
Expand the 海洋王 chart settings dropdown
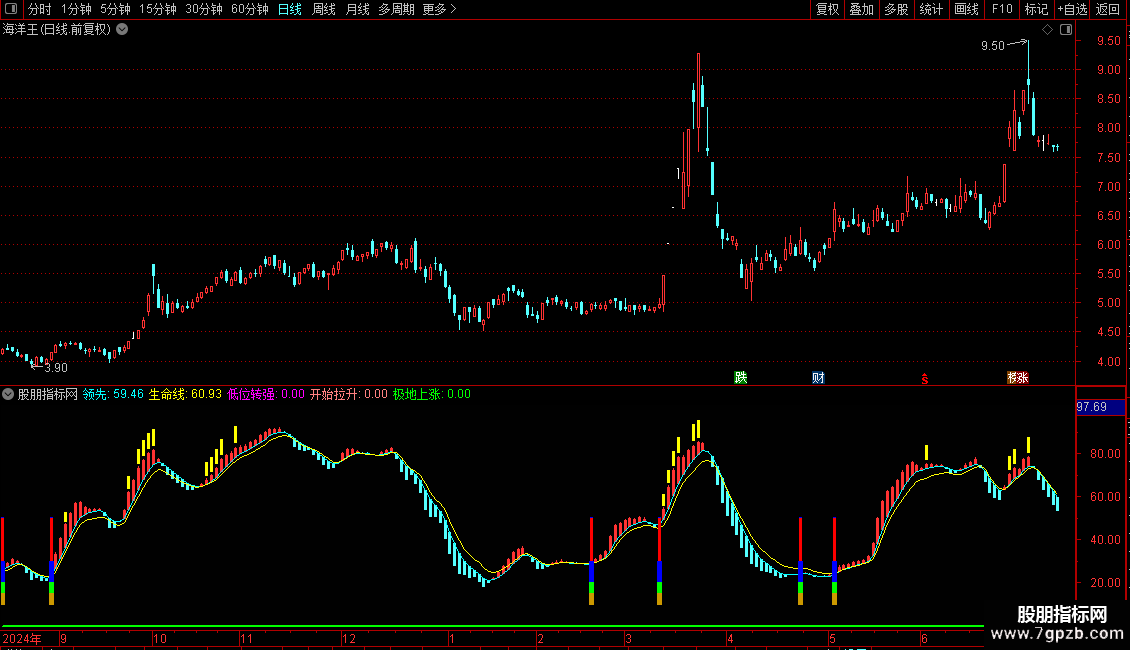(x=123, y=29)
